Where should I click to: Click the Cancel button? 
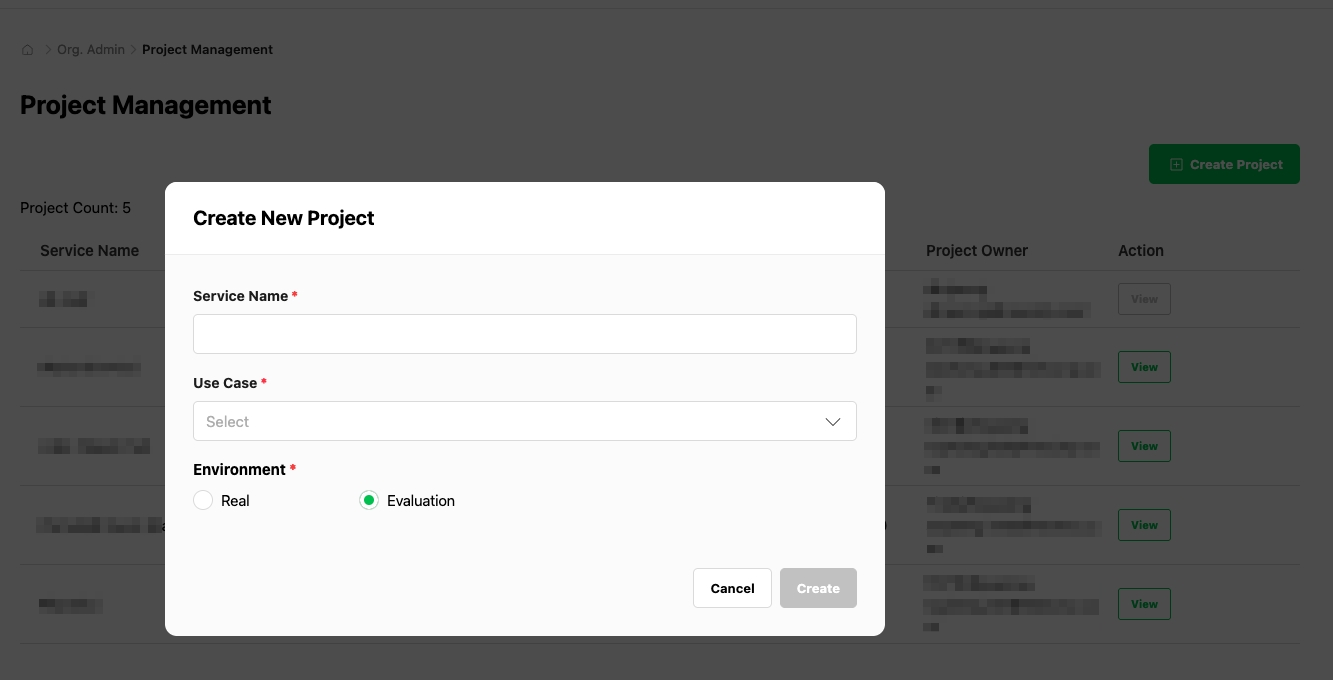732,588
